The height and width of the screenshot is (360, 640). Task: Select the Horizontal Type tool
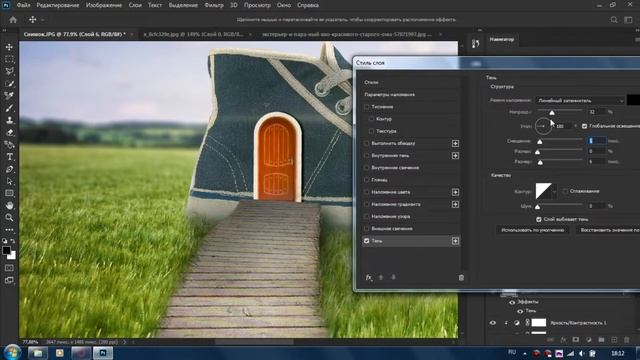(9, 157)
